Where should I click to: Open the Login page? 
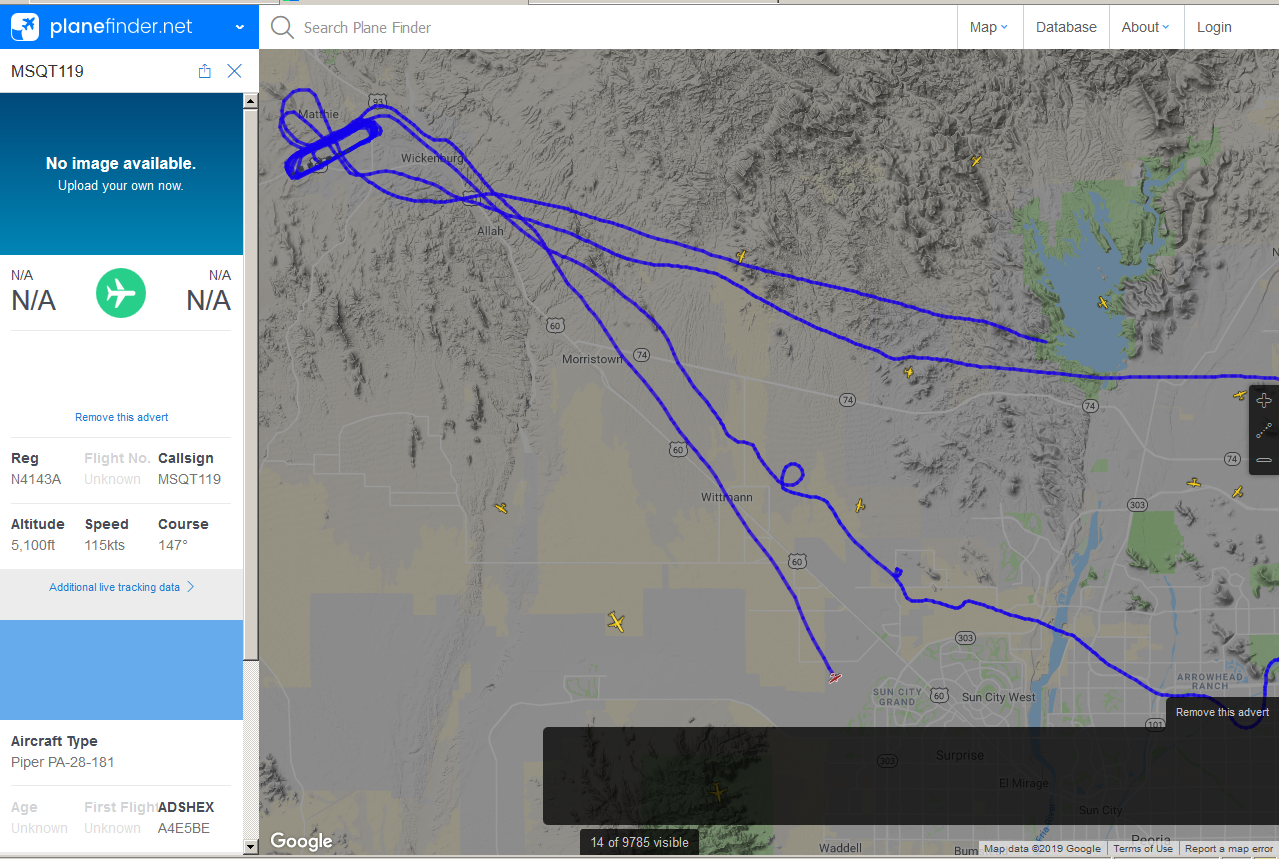[x=1214, y=27]
